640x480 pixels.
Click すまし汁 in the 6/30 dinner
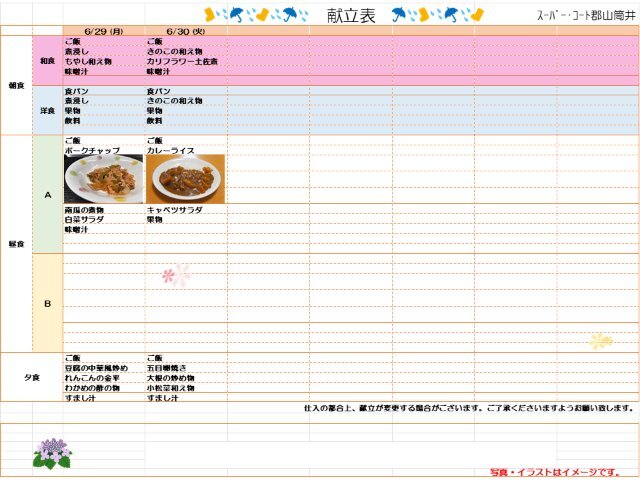pyautogui.click(x=162, y=398)
